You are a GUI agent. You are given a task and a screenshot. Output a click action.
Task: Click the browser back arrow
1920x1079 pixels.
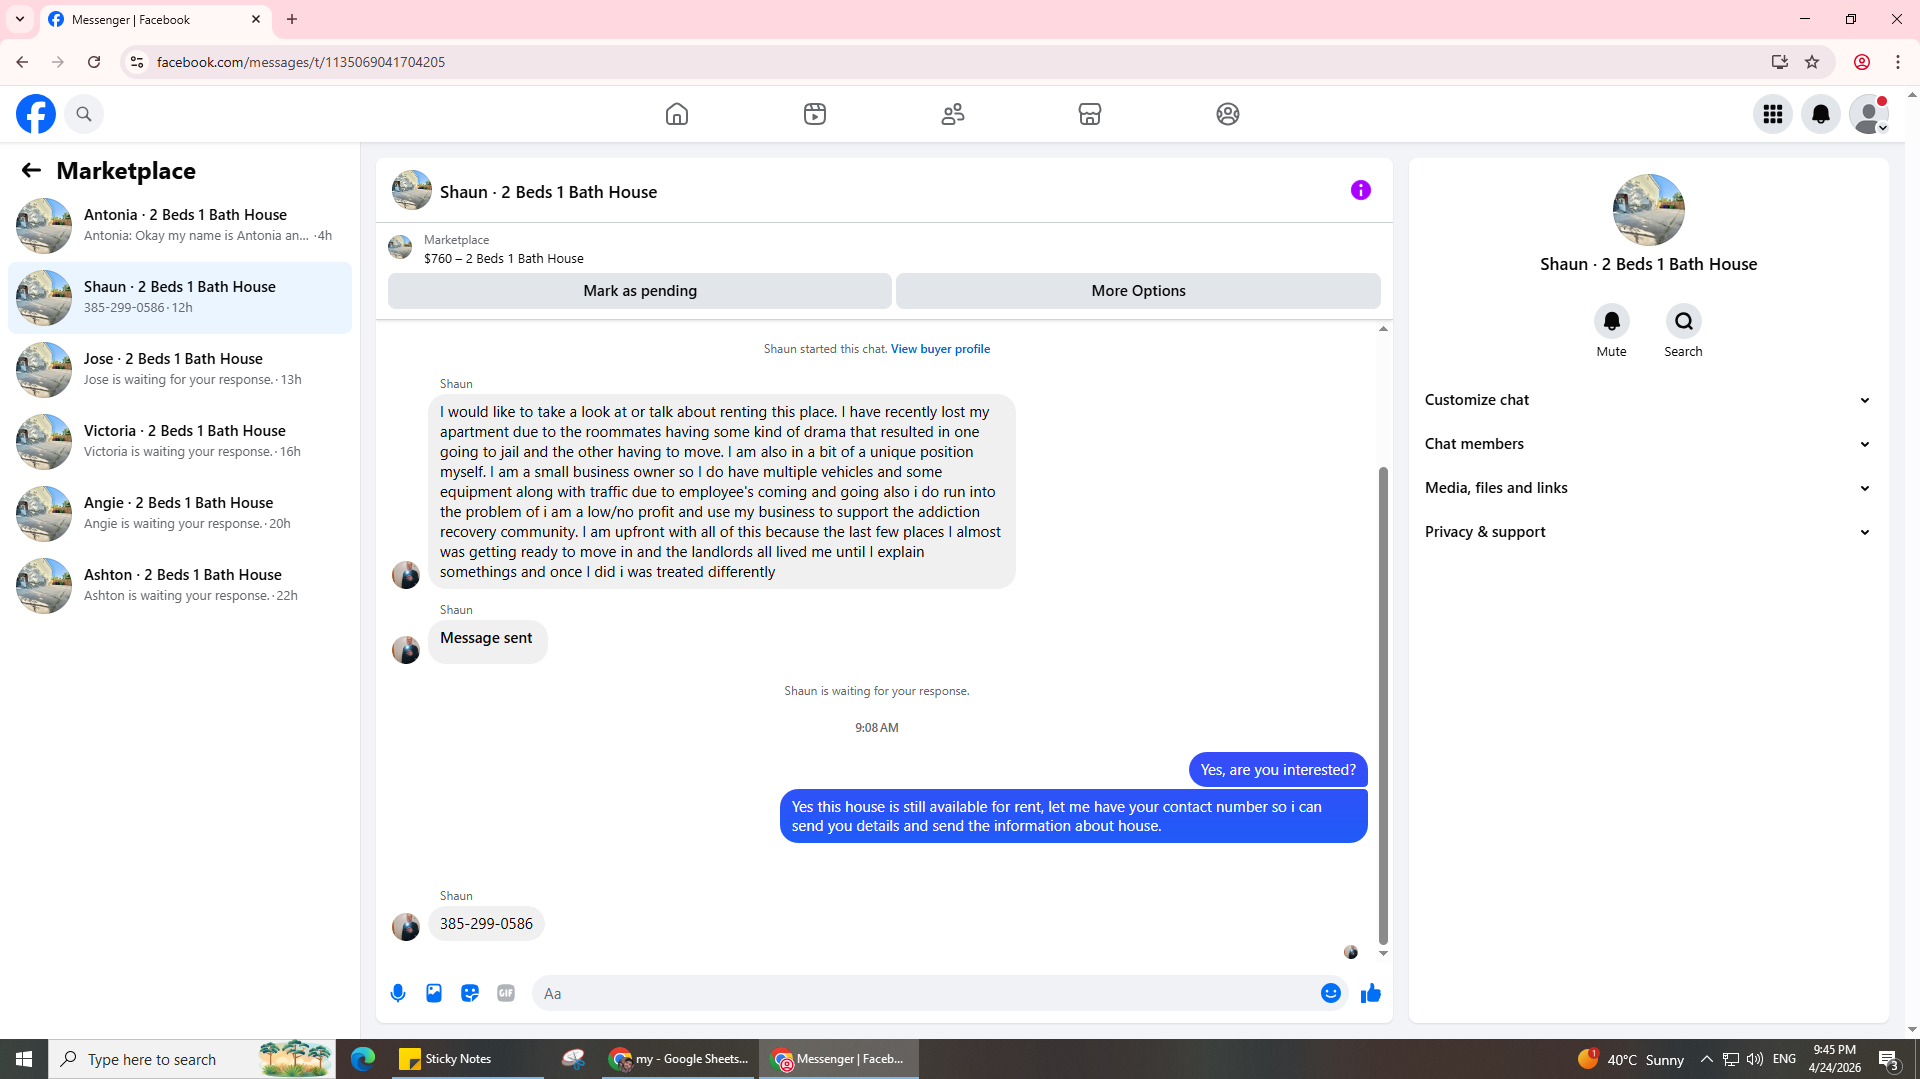(x=22, y=62)
